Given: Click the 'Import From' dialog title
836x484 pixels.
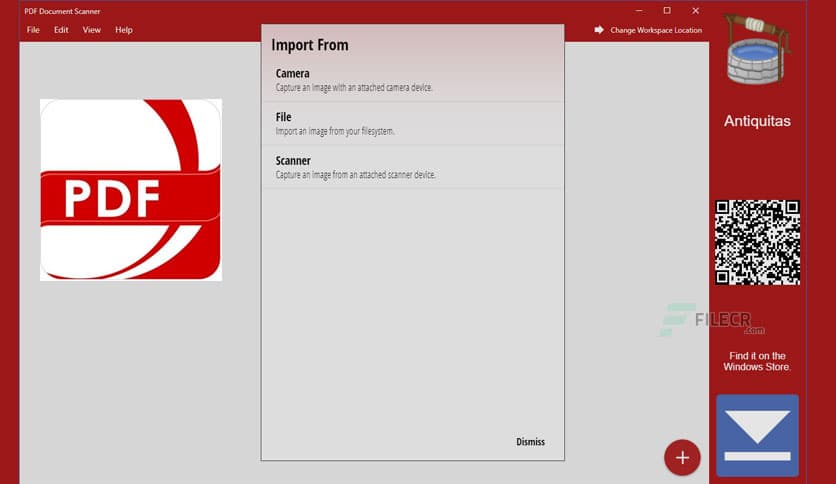Looking at the screenshot, I should coord(310,45).
